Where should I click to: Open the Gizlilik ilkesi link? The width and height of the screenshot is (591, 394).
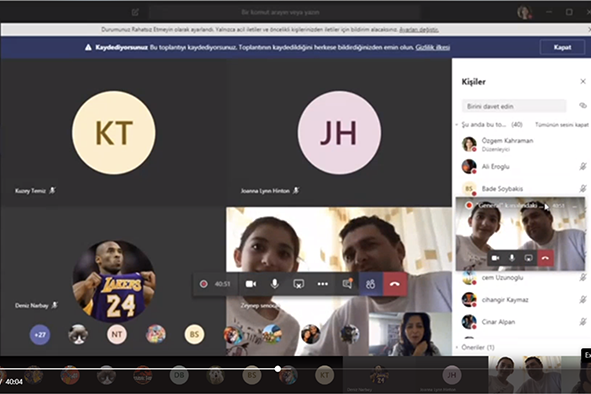(433, 48)
